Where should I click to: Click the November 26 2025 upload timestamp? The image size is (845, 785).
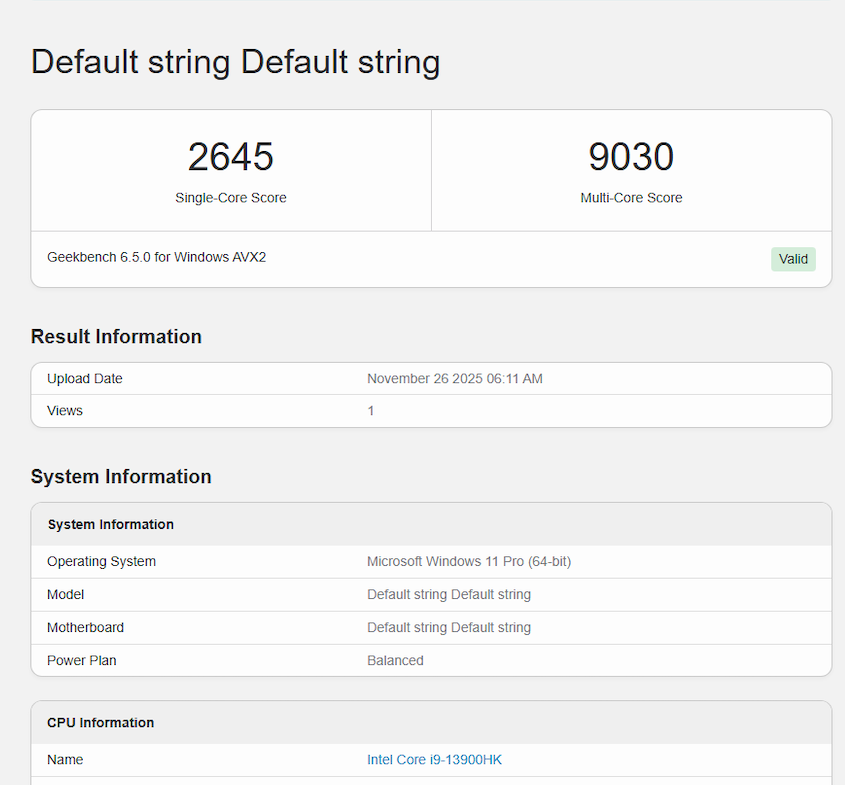point(455,379)
